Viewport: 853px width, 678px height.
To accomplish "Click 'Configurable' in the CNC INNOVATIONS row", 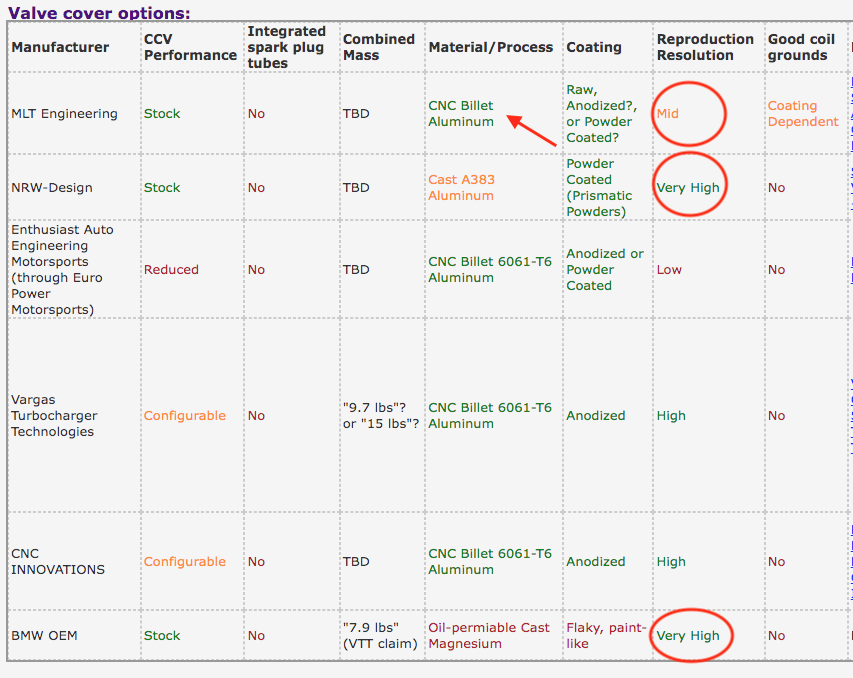I will pyautogui.click(x=184, y=562).
